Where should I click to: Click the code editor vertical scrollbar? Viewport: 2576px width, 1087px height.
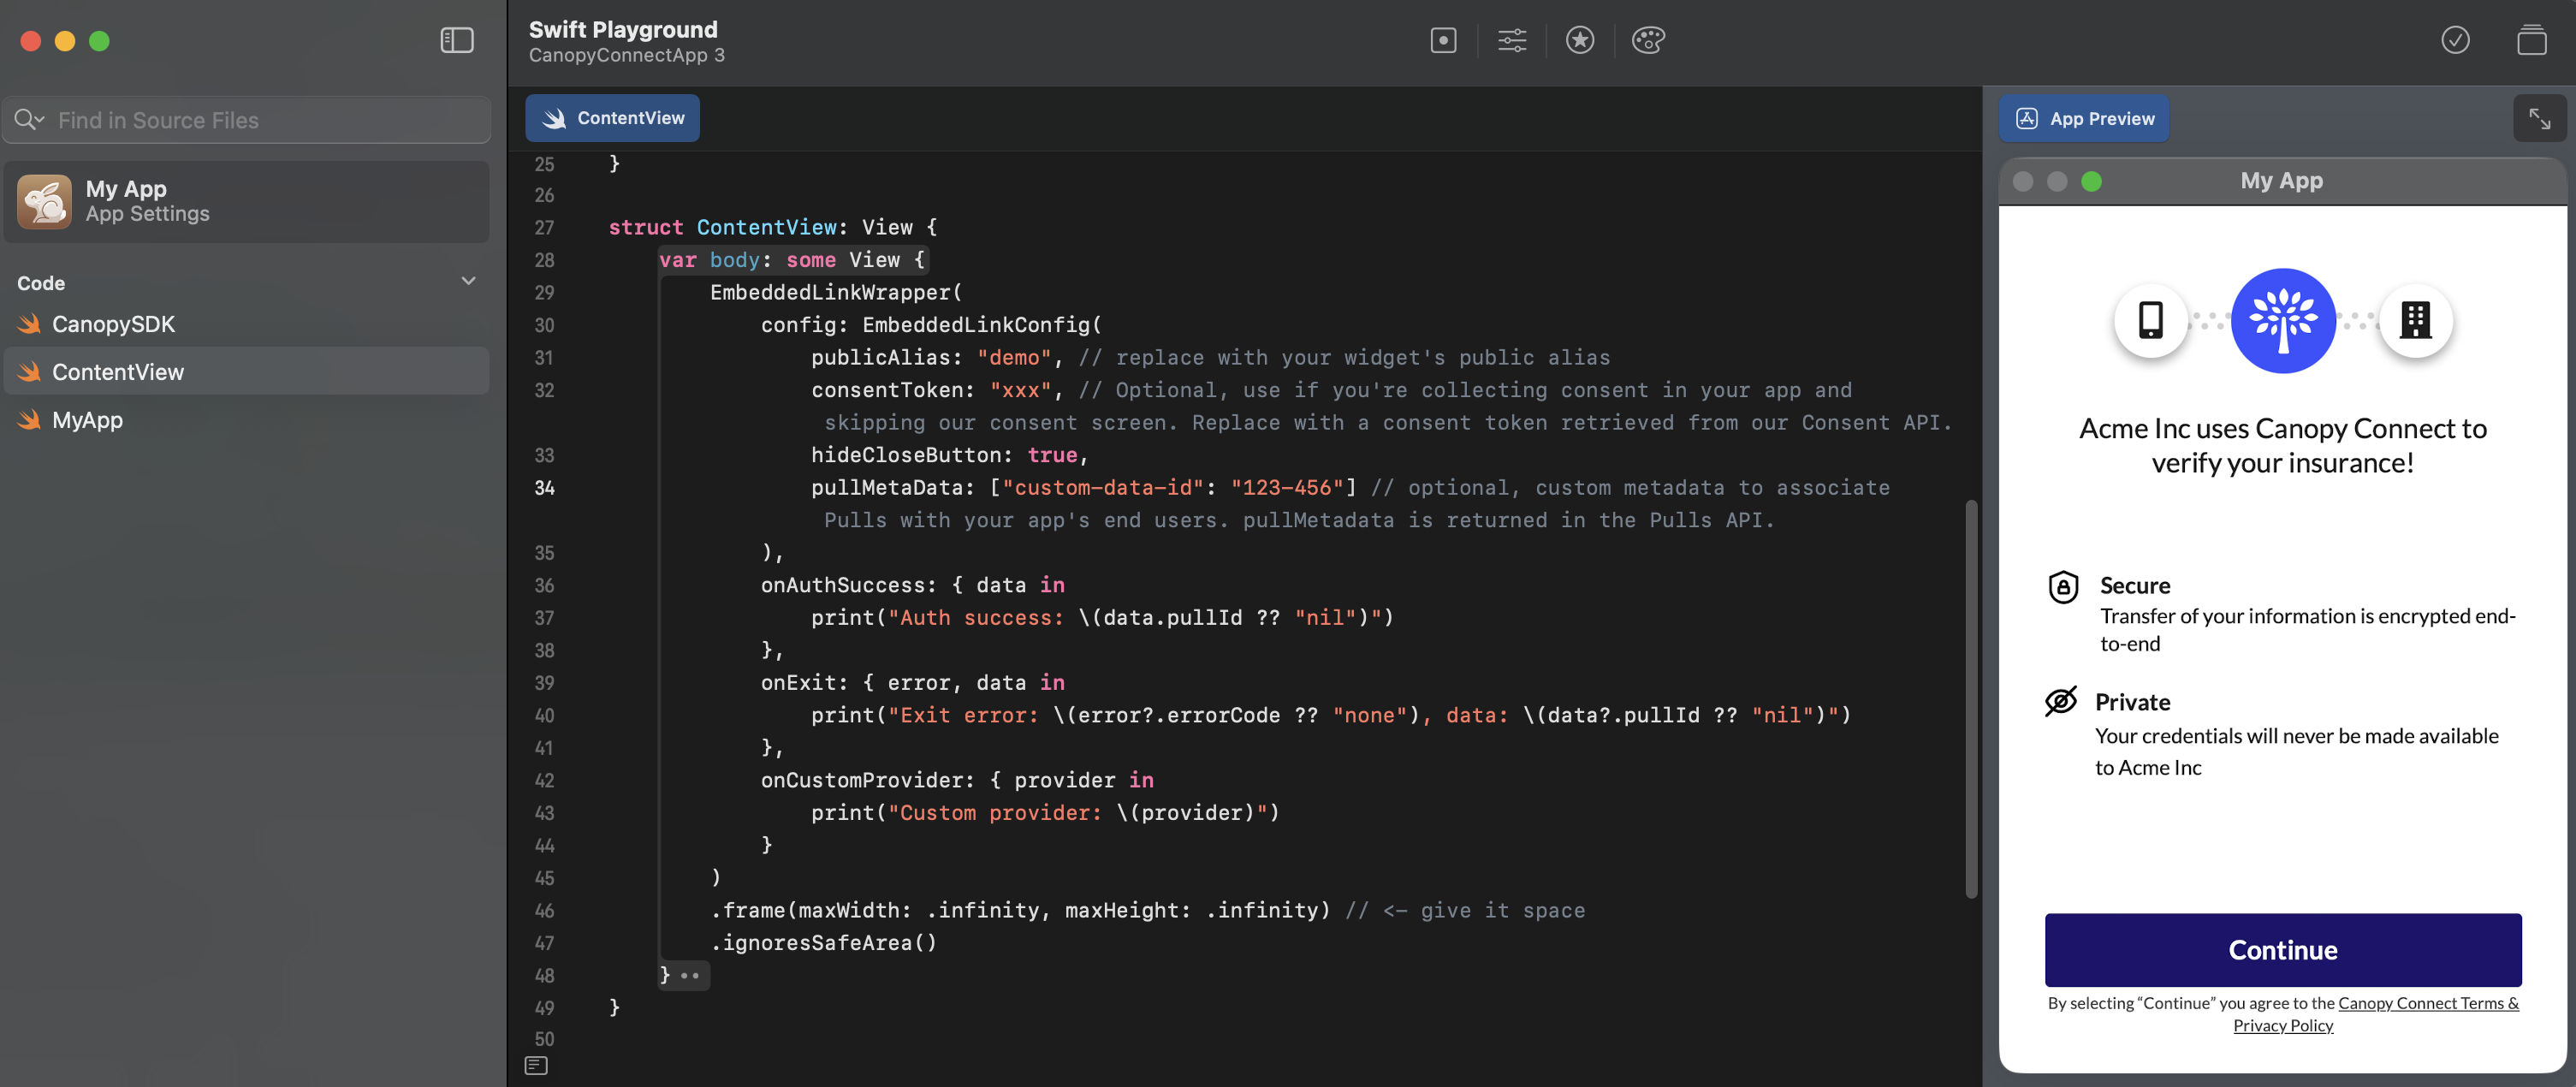click(1971, 700)
